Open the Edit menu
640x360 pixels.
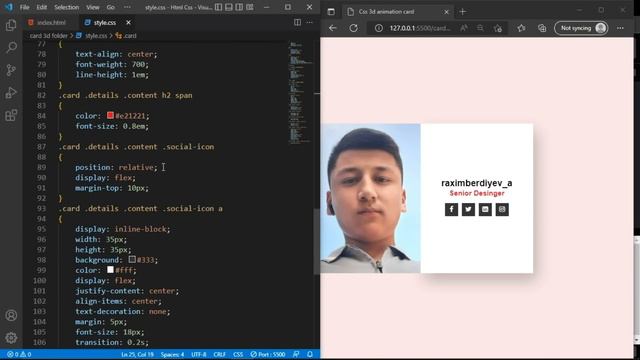point(42,7)
